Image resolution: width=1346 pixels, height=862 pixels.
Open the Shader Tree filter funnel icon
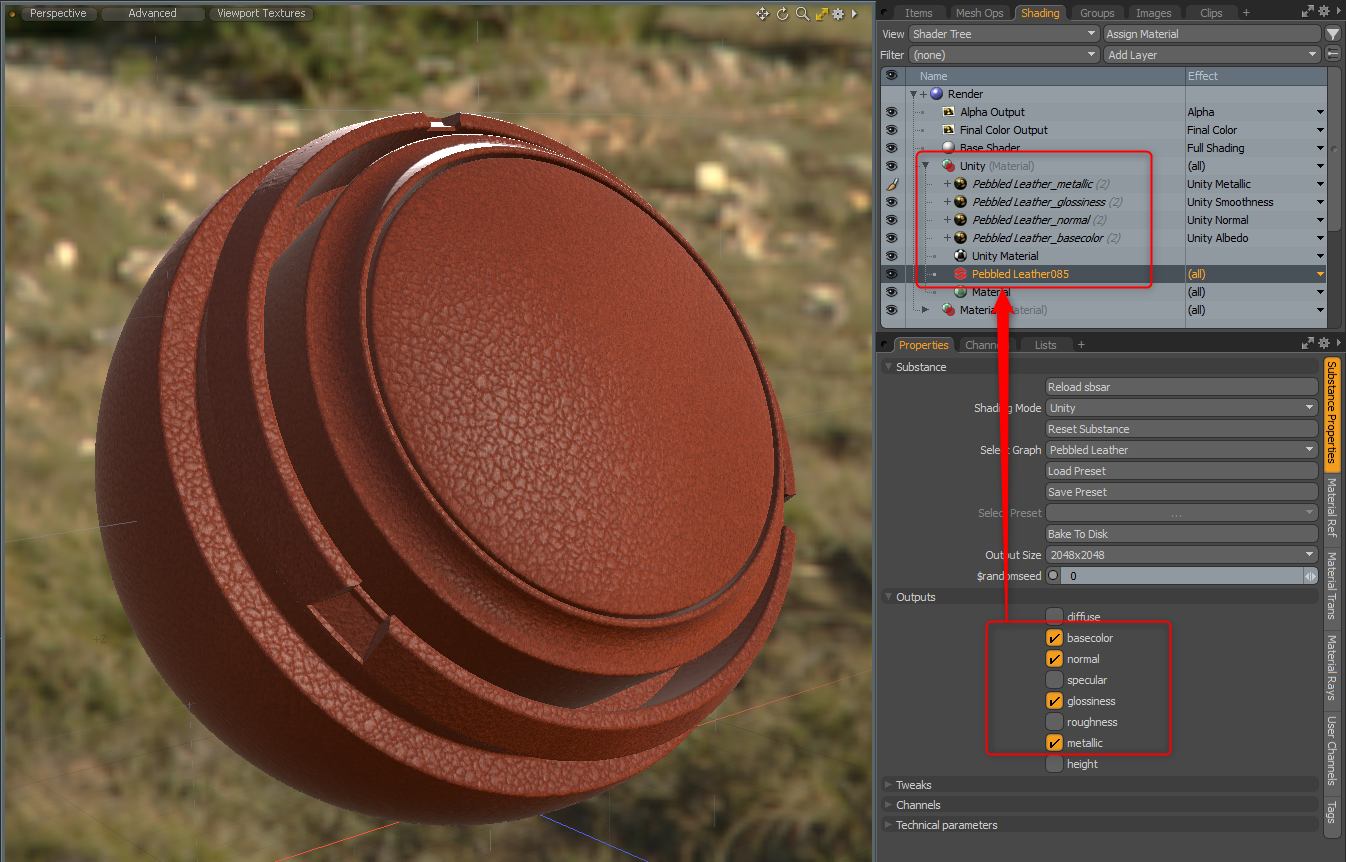coord(1332,33)
